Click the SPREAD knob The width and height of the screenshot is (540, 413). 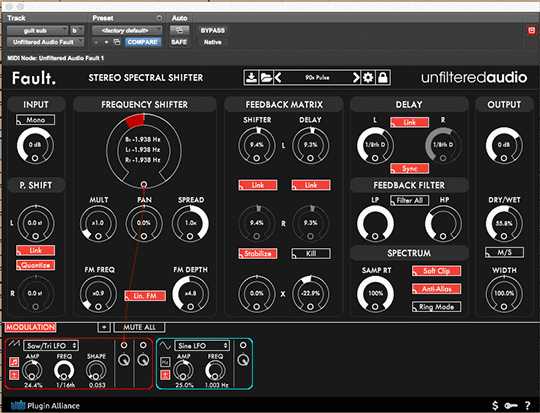[x=190, y=223]
